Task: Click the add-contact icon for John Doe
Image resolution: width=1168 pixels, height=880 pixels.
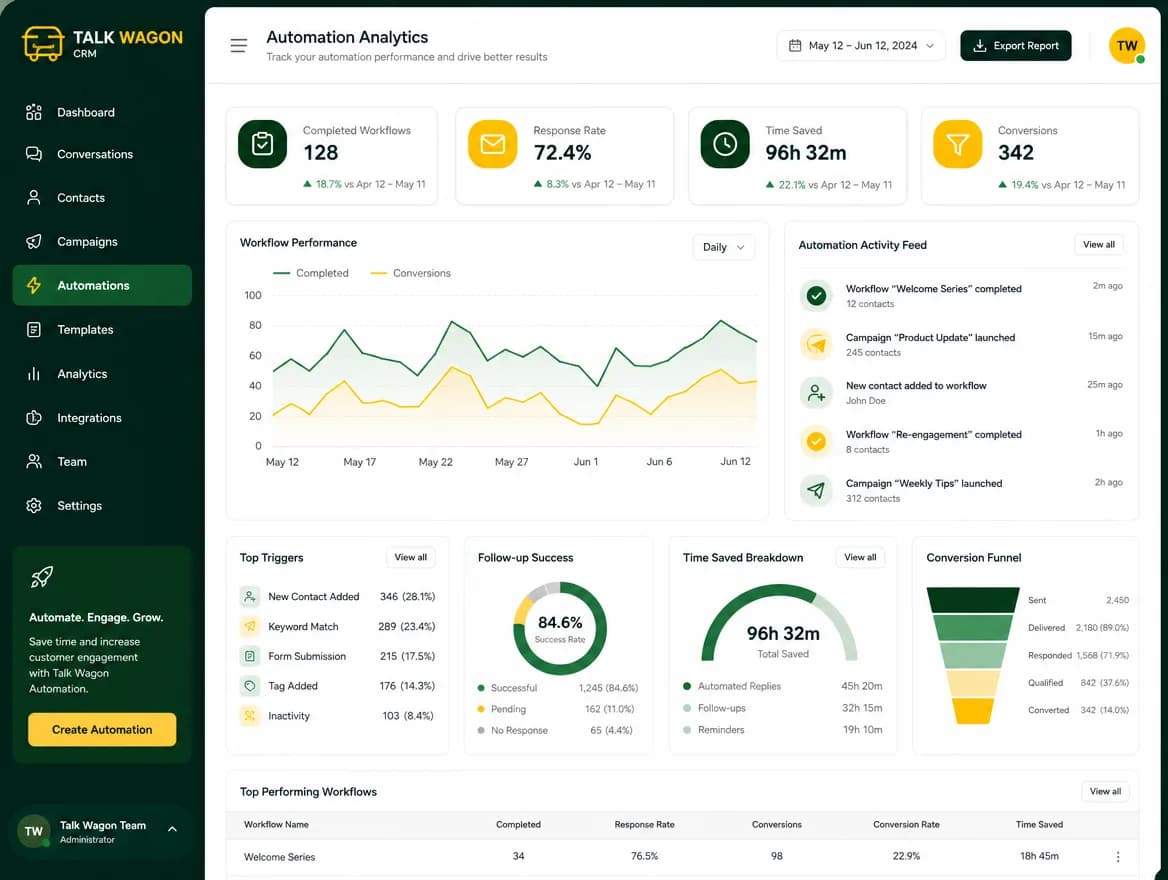Action: coord(816,393)
